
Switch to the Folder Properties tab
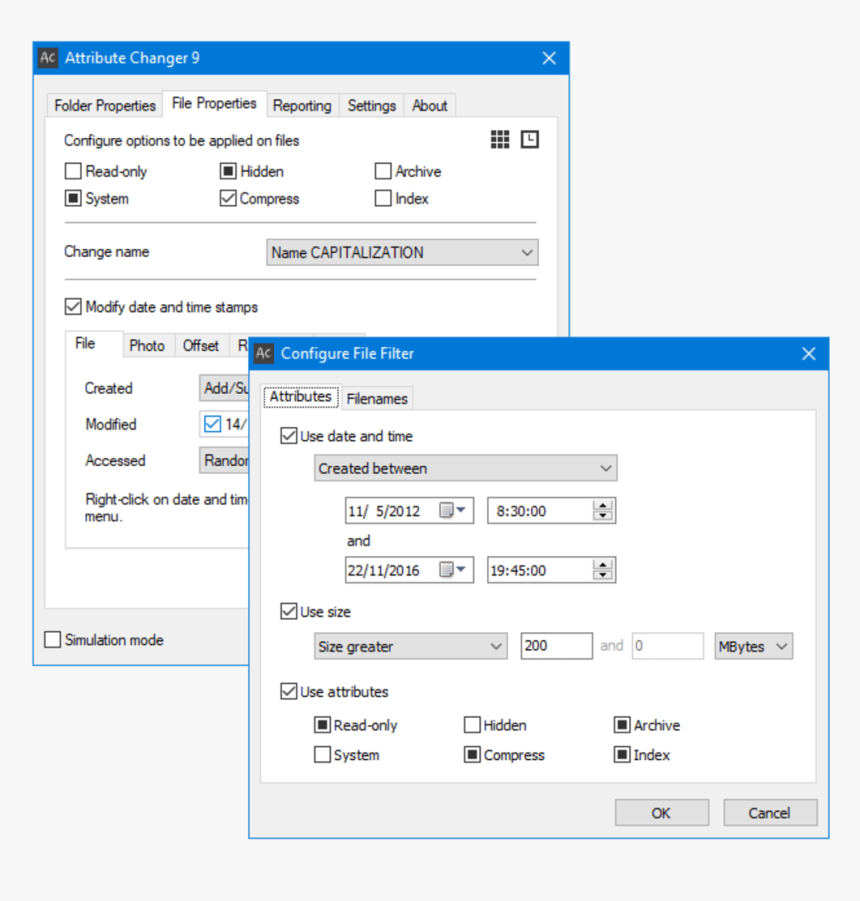[x=103, y=104]
